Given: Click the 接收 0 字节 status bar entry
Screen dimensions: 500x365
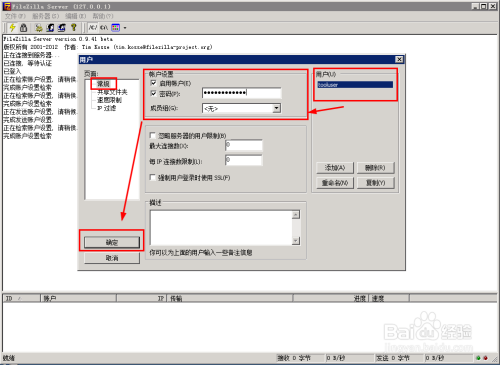Looking at the screenshot, I should [x=300, y=358].
